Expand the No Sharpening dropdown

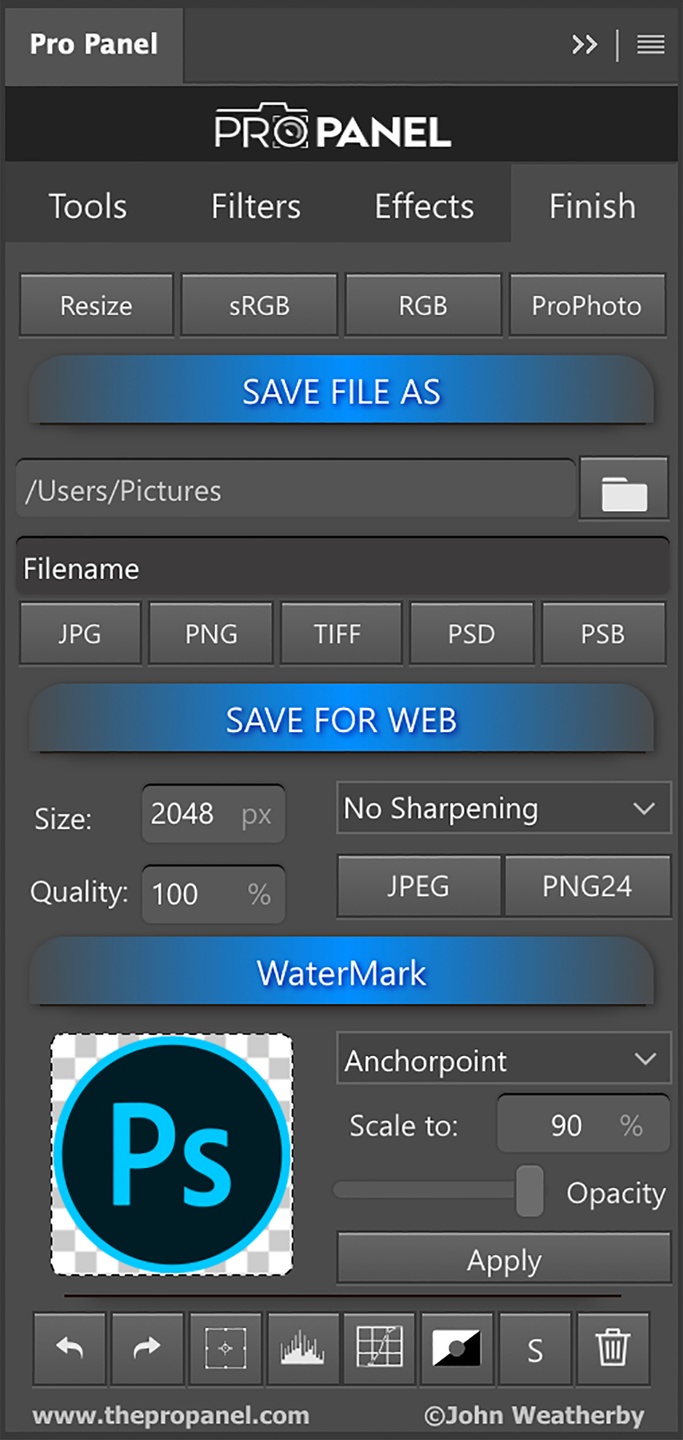tap(503, 809)
